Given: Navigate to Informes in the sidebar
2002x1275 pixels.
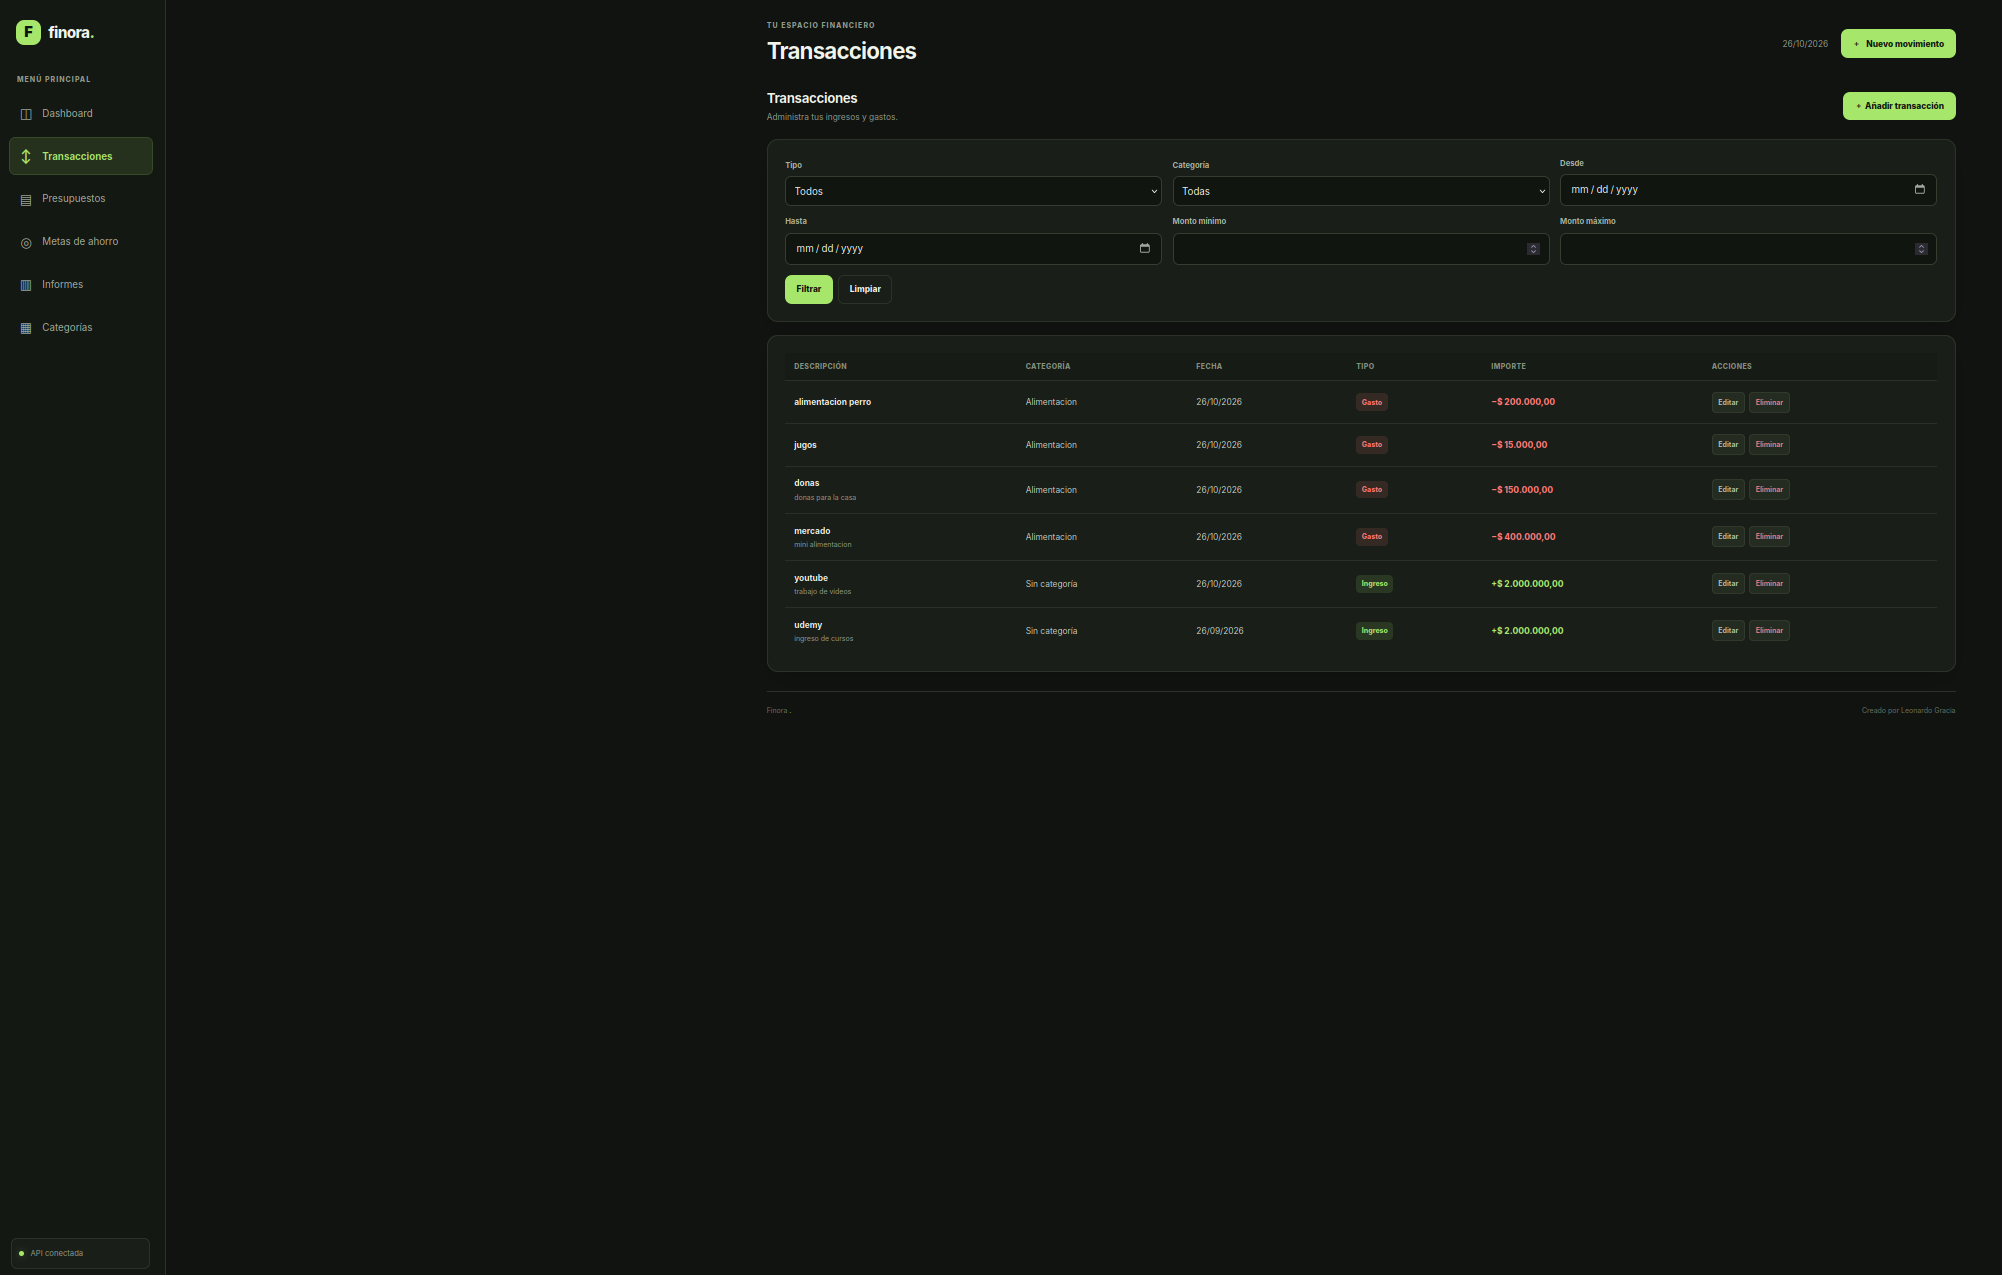Looking at the screenshot, I should click(x=81, y=284).
